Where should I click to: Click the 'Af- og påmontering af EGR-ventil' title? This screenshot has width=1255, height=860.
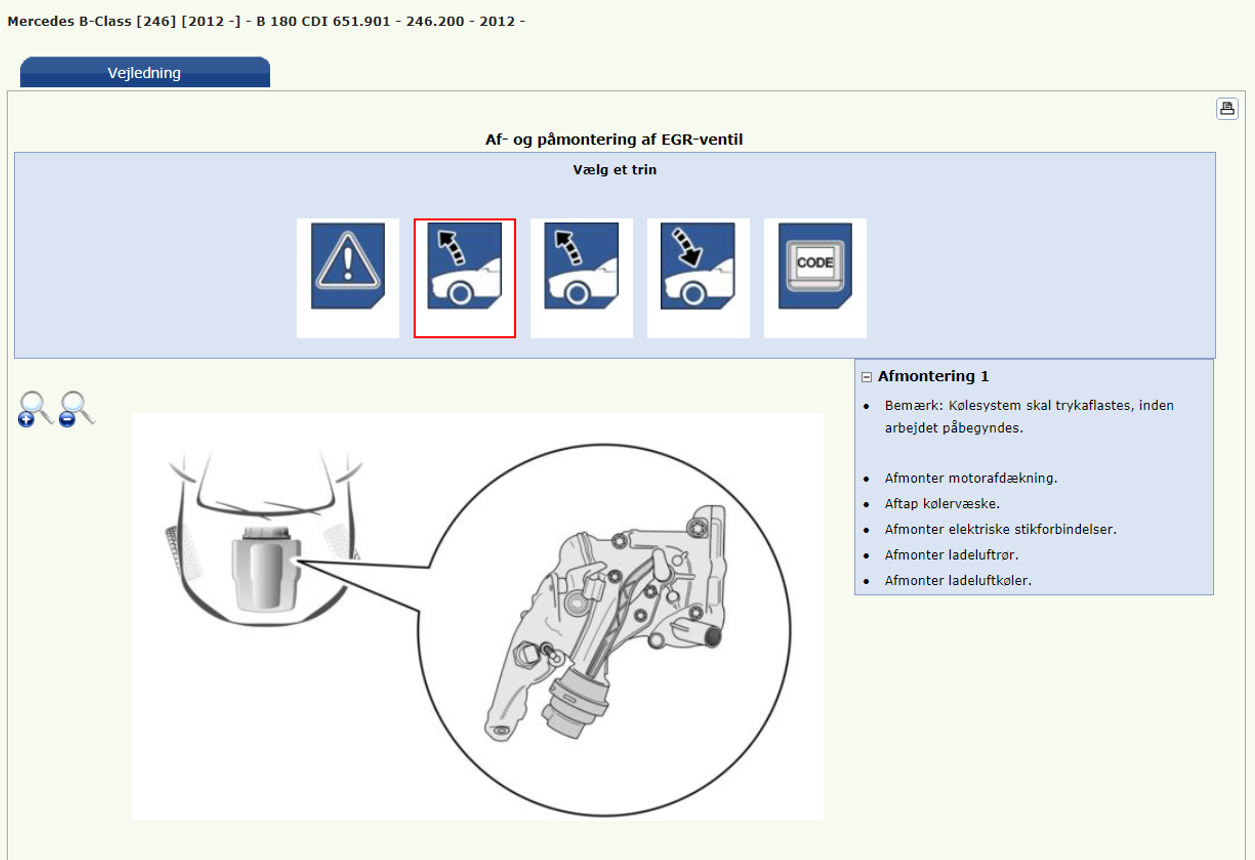click(614, 140)
